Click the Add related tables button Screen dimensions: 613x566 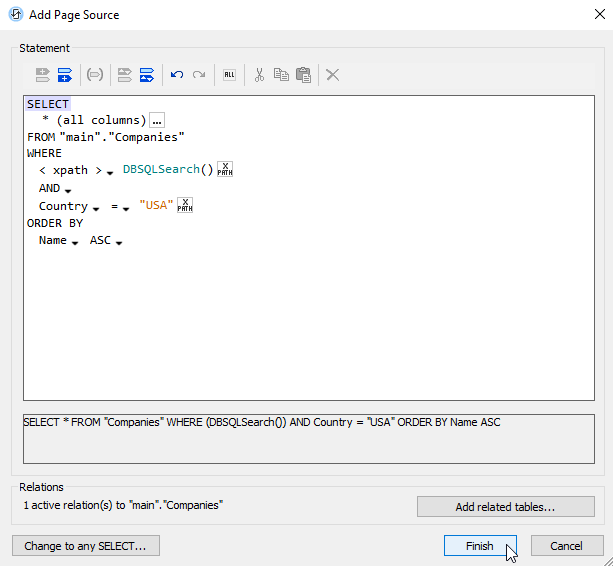point(505,507)
